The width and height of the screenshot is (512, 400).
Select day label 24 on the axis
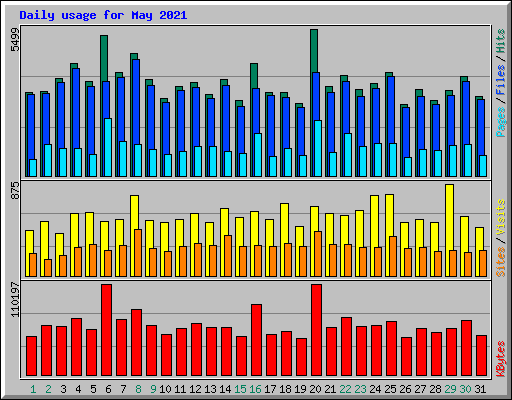click(x=375, y=389)
